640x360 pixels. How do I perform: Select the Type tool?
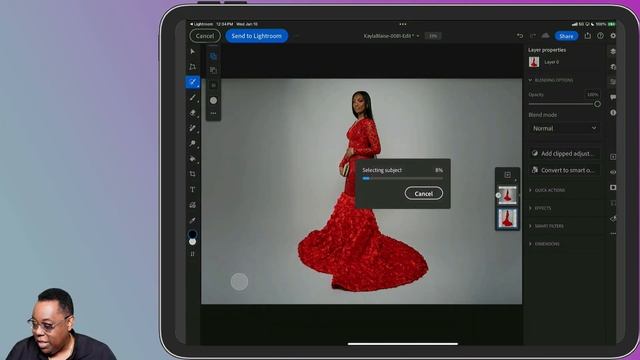pyautogui.click(x=193, y=189)
